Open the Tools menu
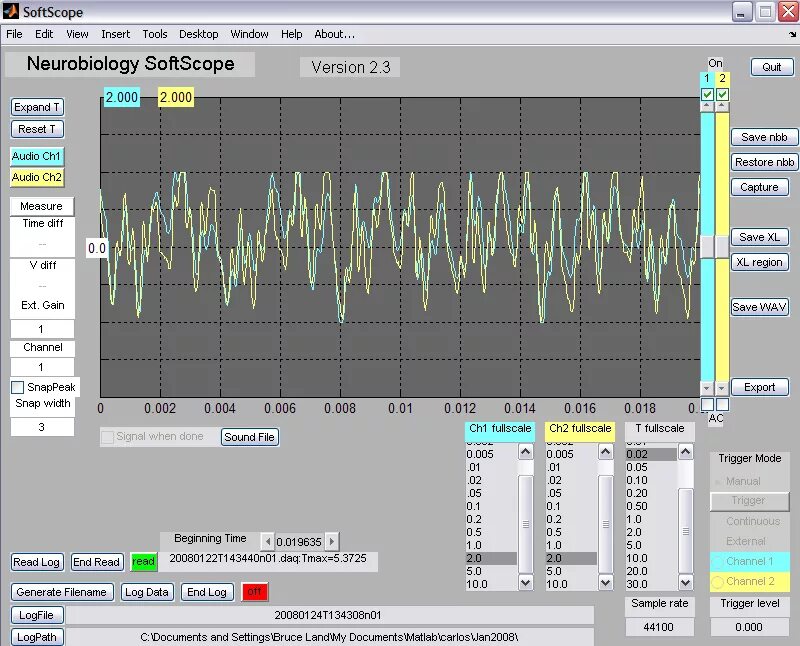800x646 pixels. (x=155, y=34)
